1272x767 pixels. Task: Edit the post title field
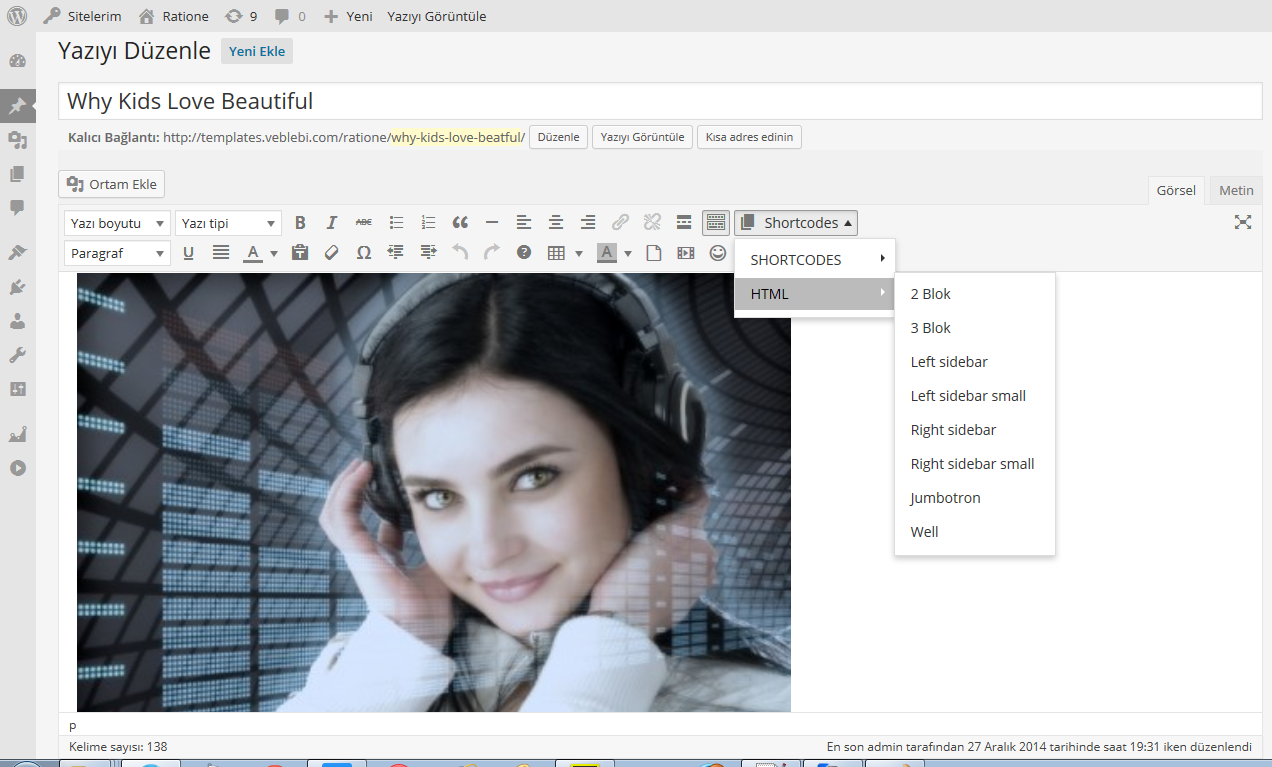pos(660,101)
